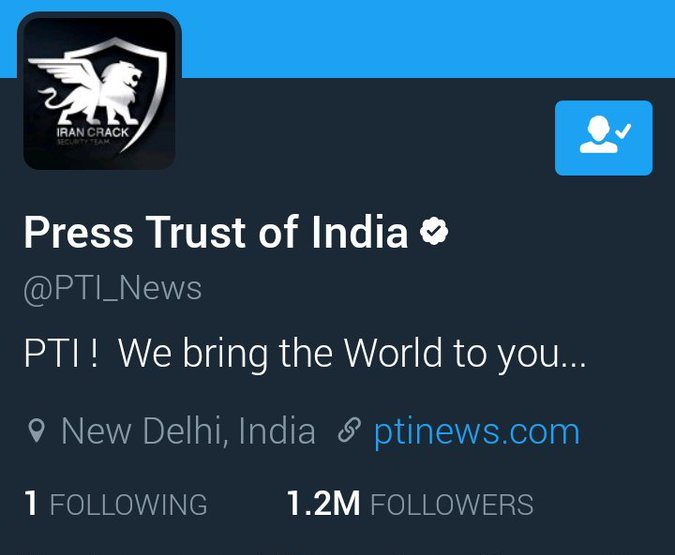The image size is (675, 555).
Task: Tap the blue header banner image
Action: [426, 39]
